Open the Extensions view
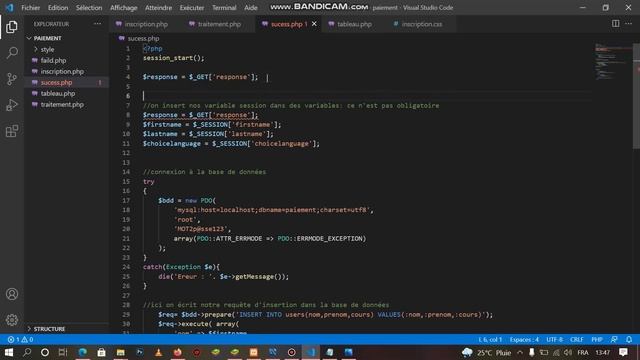Image resolution: width=640 pixels, height=360 pixels. 12,131
